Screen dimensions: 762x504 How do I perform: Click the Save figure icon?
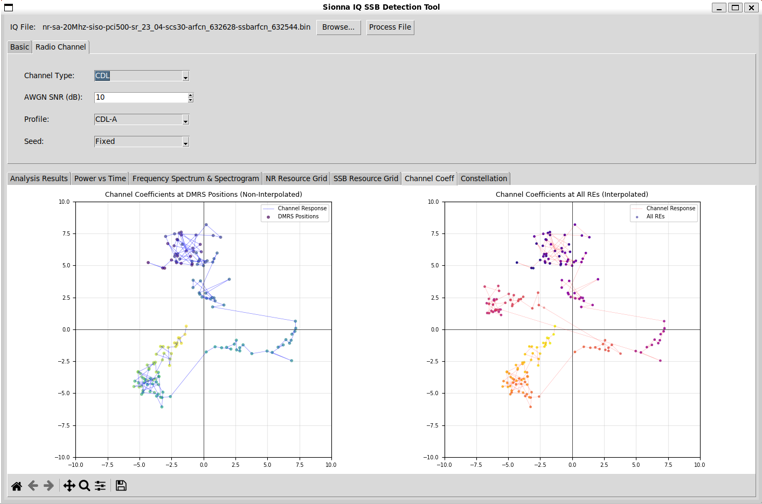[121, 486]
